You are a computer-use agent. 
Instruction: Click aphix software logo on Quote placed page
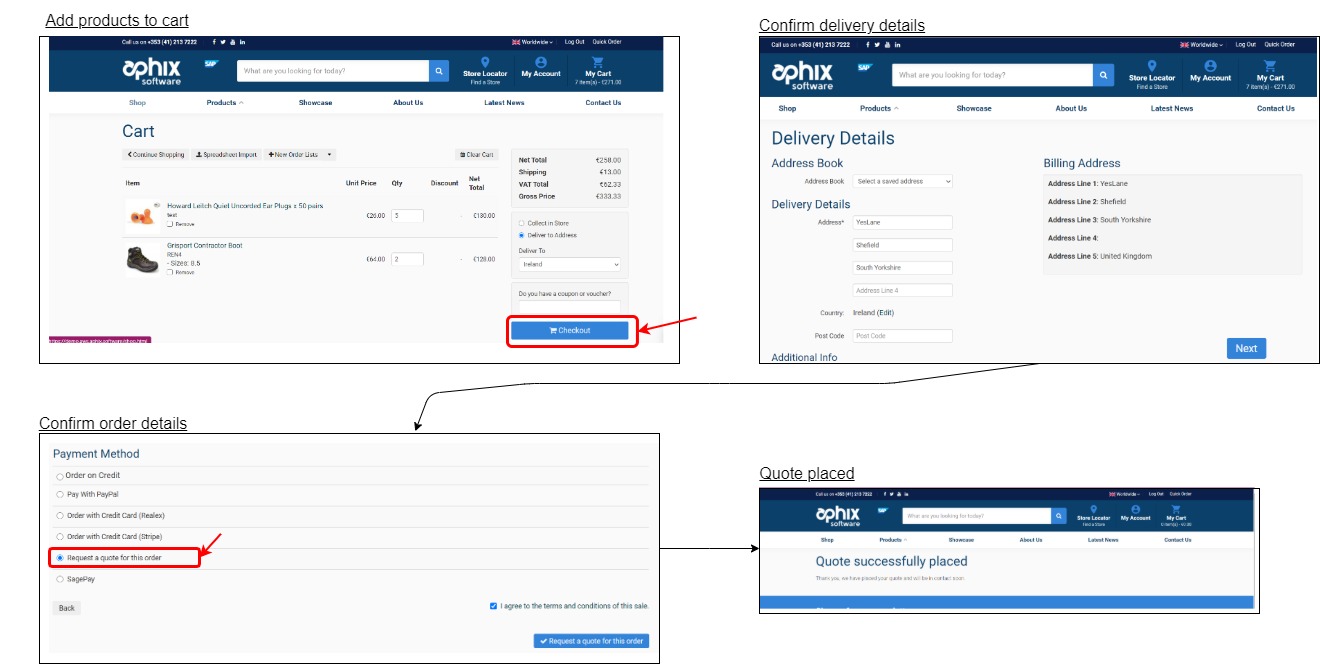838,515
